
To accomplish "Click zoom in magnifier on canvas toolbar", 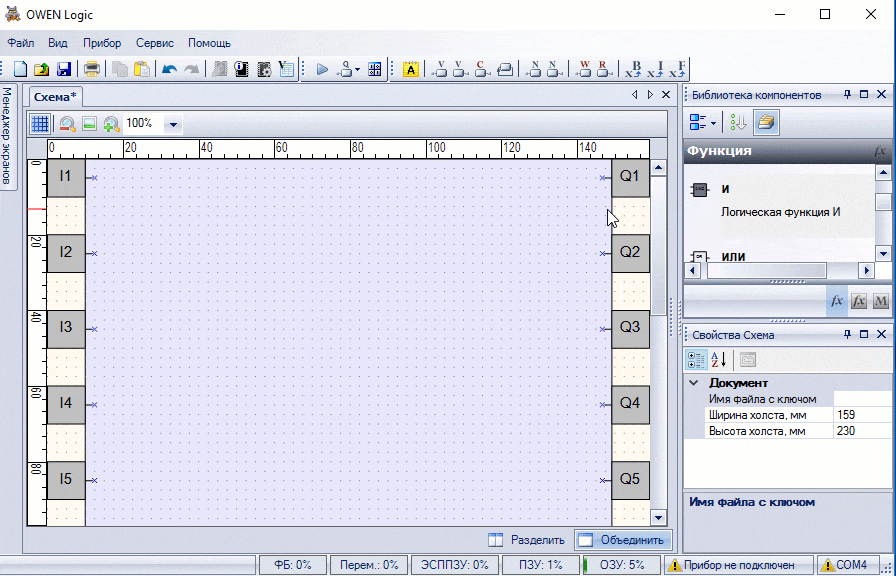I will click(x=111, y=124).
